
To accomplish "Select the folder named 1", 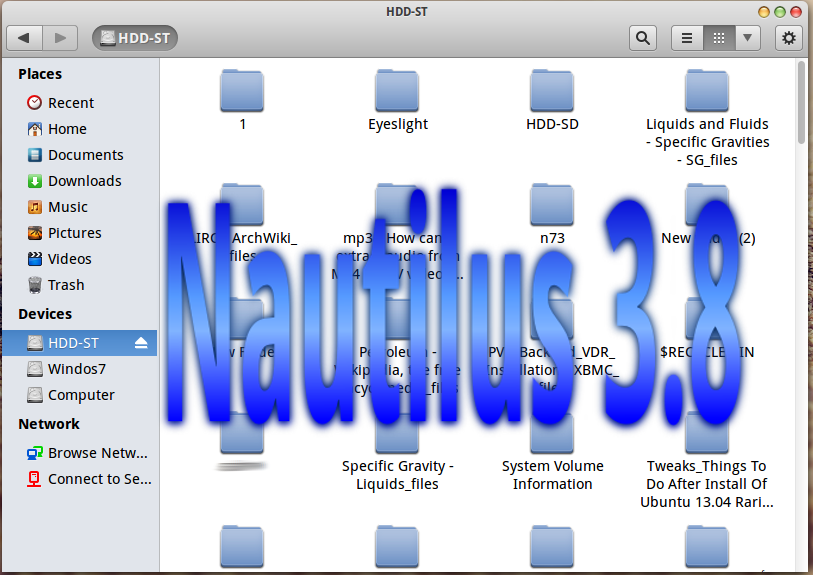I will [242, 100].
